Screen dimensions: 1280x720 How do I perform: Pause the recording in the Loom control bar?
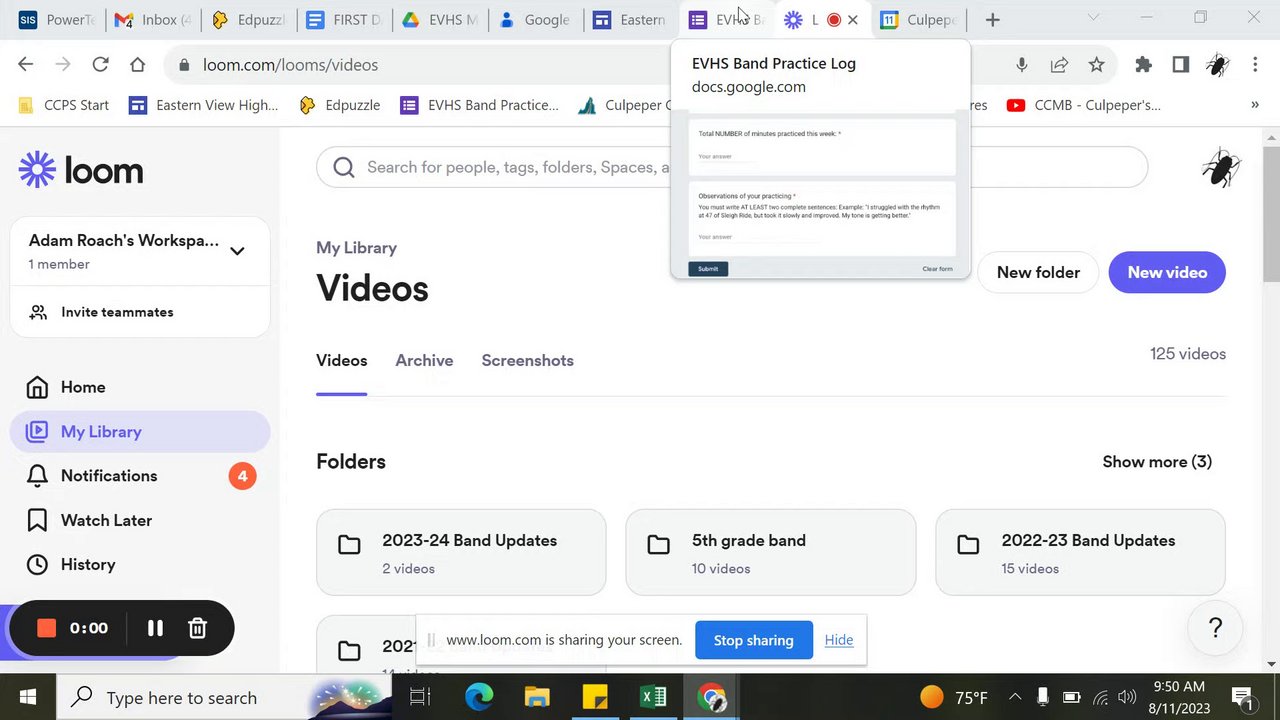tap(155, 628)
